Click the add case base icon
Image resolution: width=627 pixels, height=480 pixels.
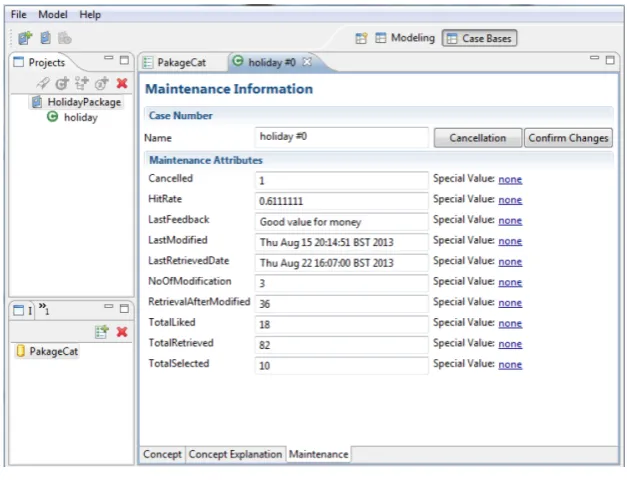(102, 332)
